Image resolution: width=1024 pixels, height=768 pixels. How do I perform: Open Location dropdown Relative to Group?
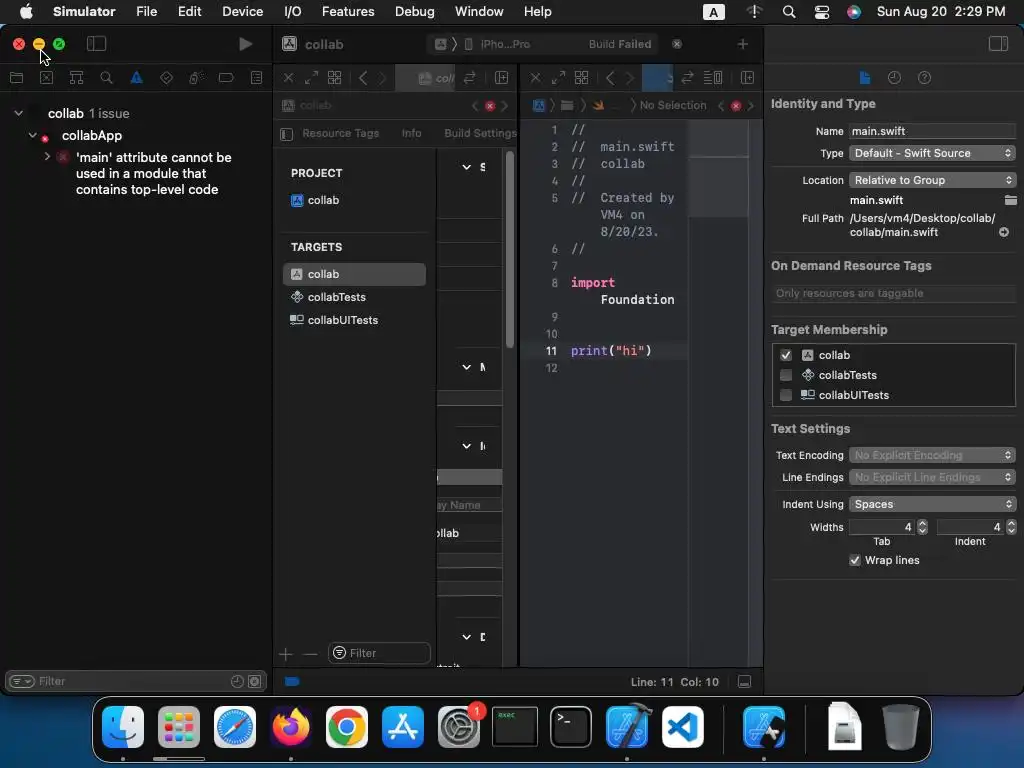(x=933, y=180)
